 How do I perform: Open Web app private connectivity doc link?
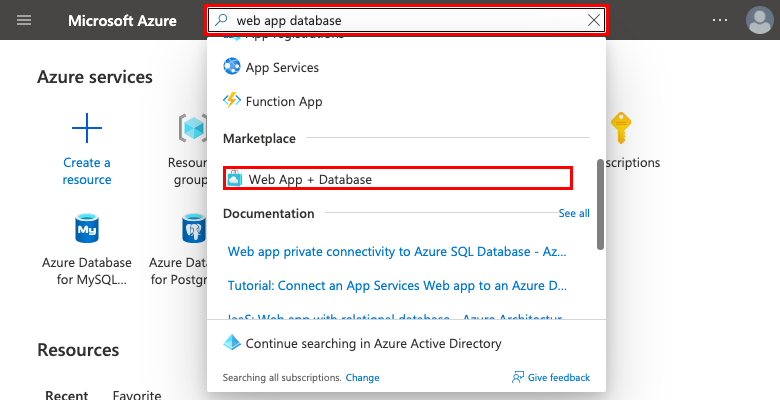[x=399, y=250]
